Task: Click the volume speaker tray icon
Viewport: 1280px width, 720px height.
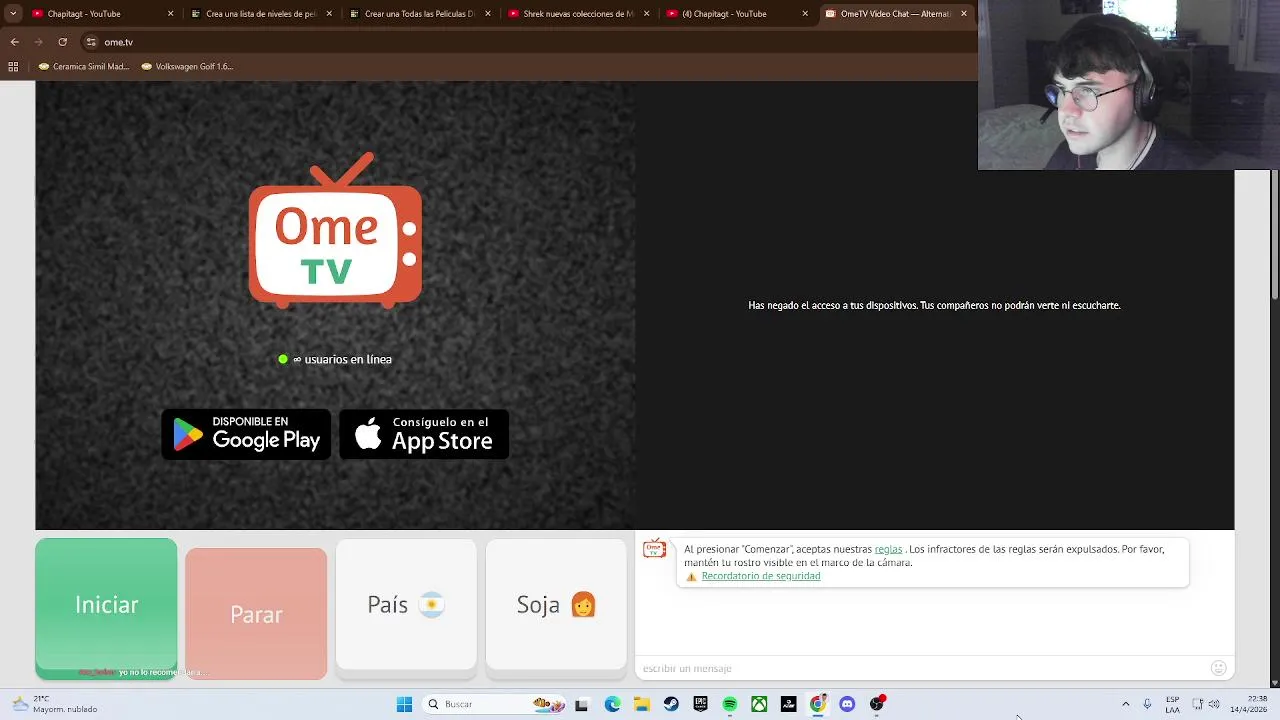Action: click(x=1213, y=704)
